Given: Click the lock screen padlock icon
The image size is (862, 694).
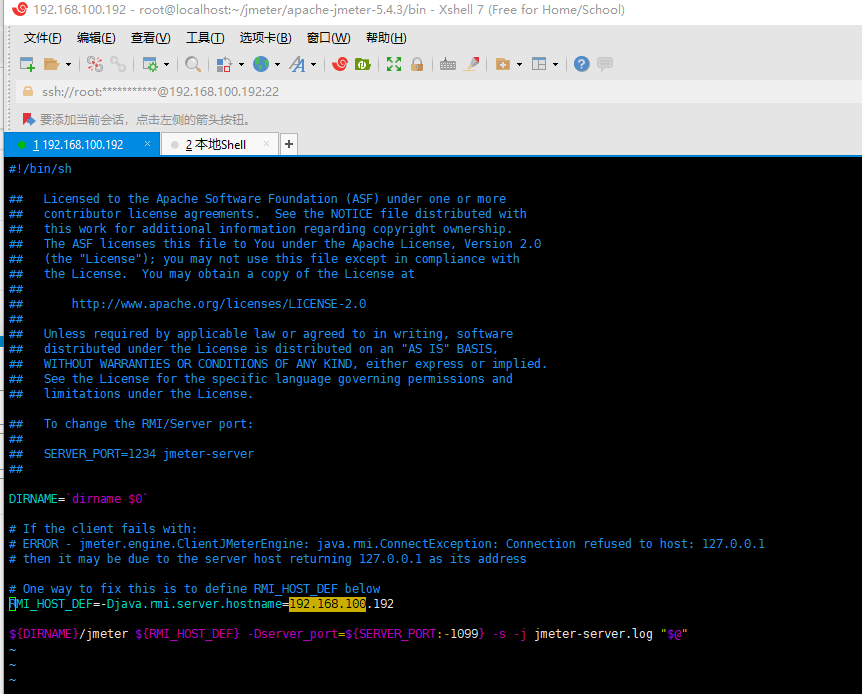Looking at the screenshot, I should click(417, 64).
